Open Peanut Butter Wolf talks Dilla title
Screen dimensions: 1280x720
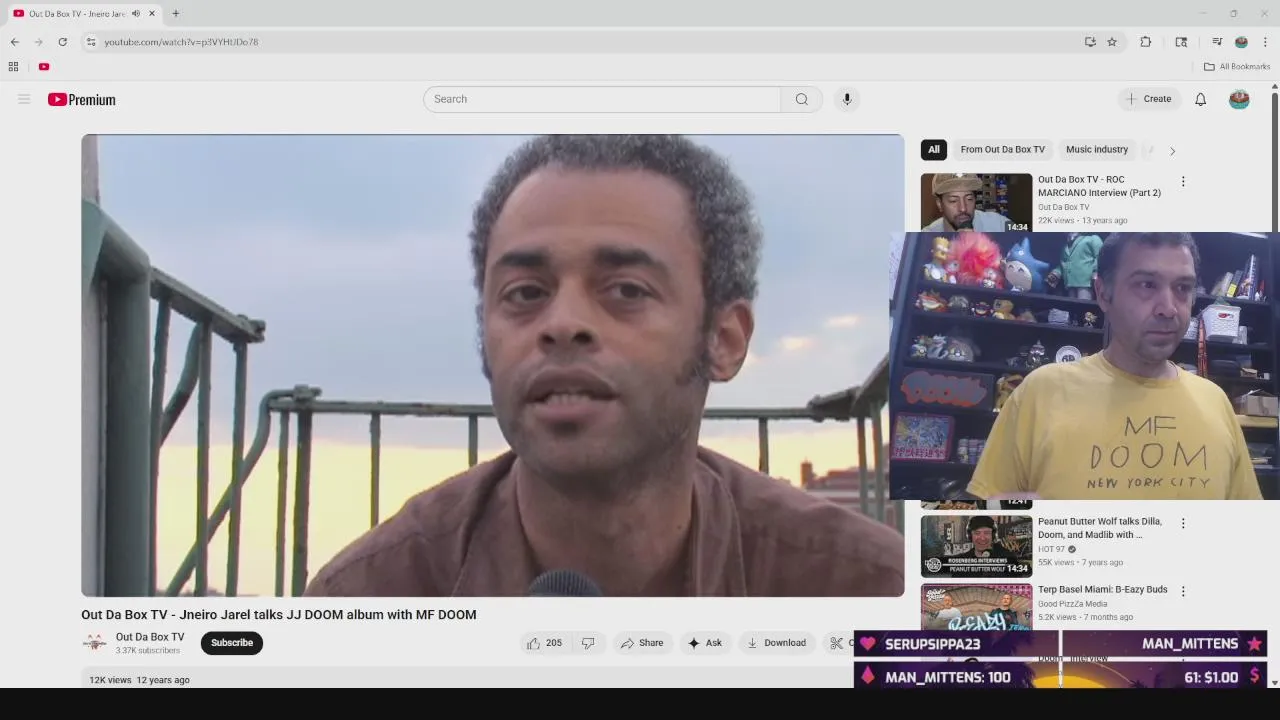(x=1100, y=528)
